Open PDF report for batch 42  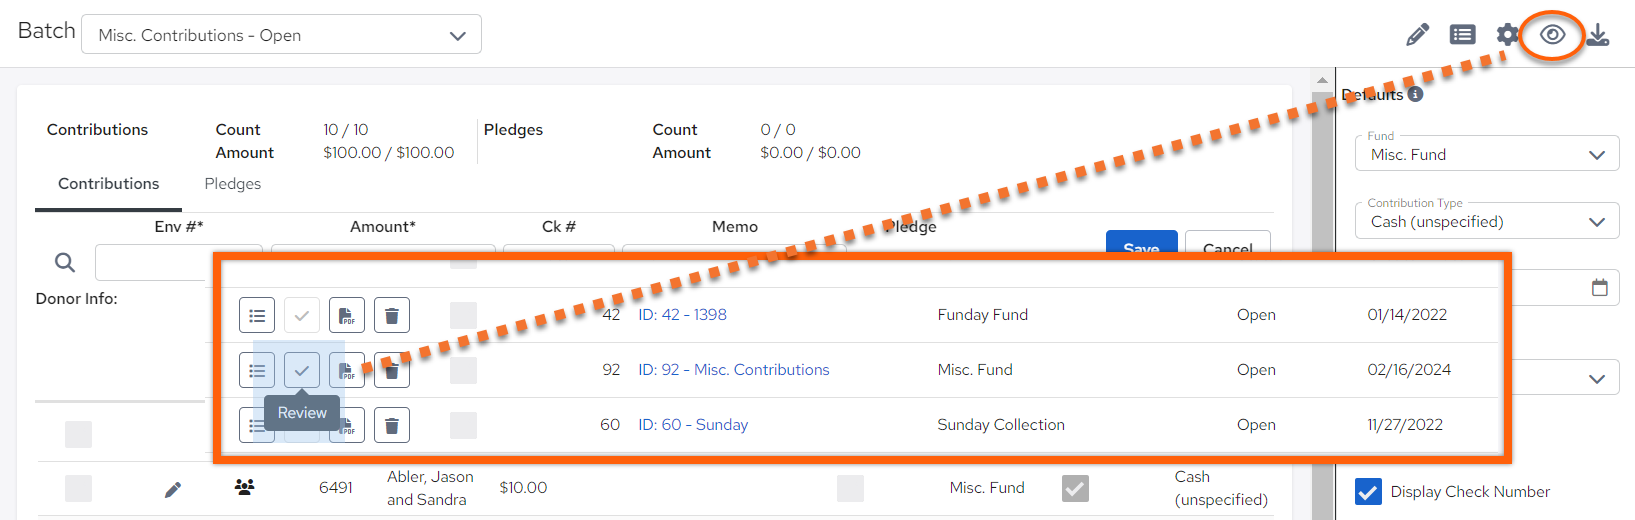[x=347, y=315]
